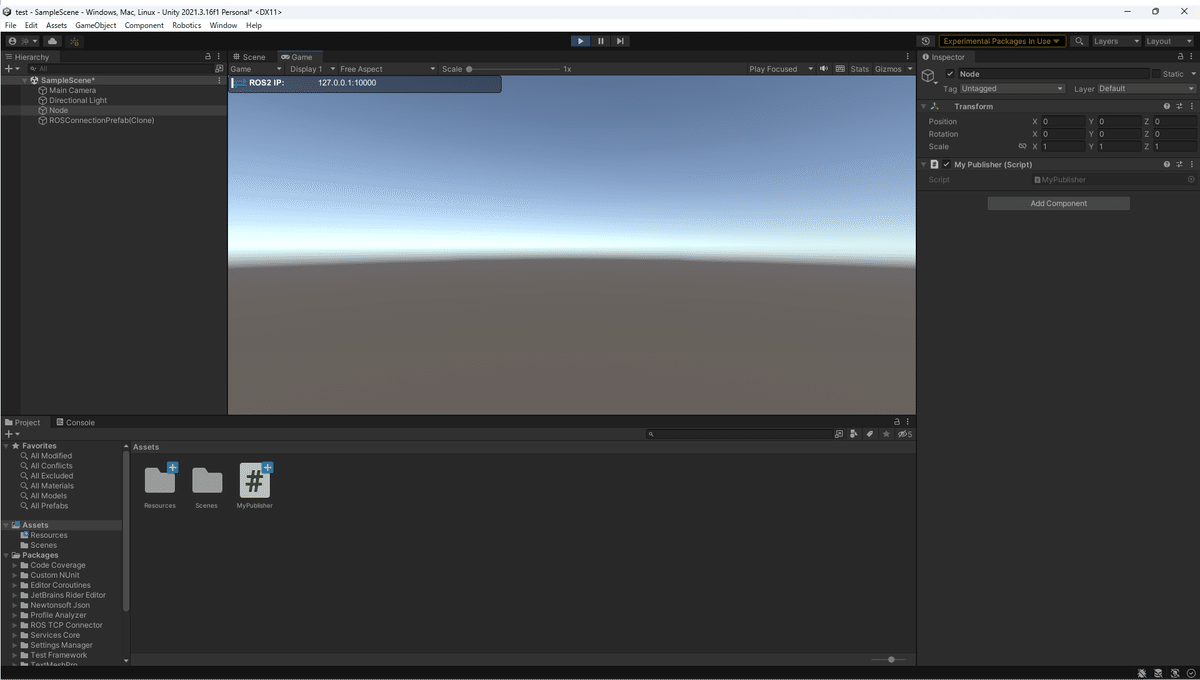Click the Add Component button in the Inspector

click(1057, 202)
